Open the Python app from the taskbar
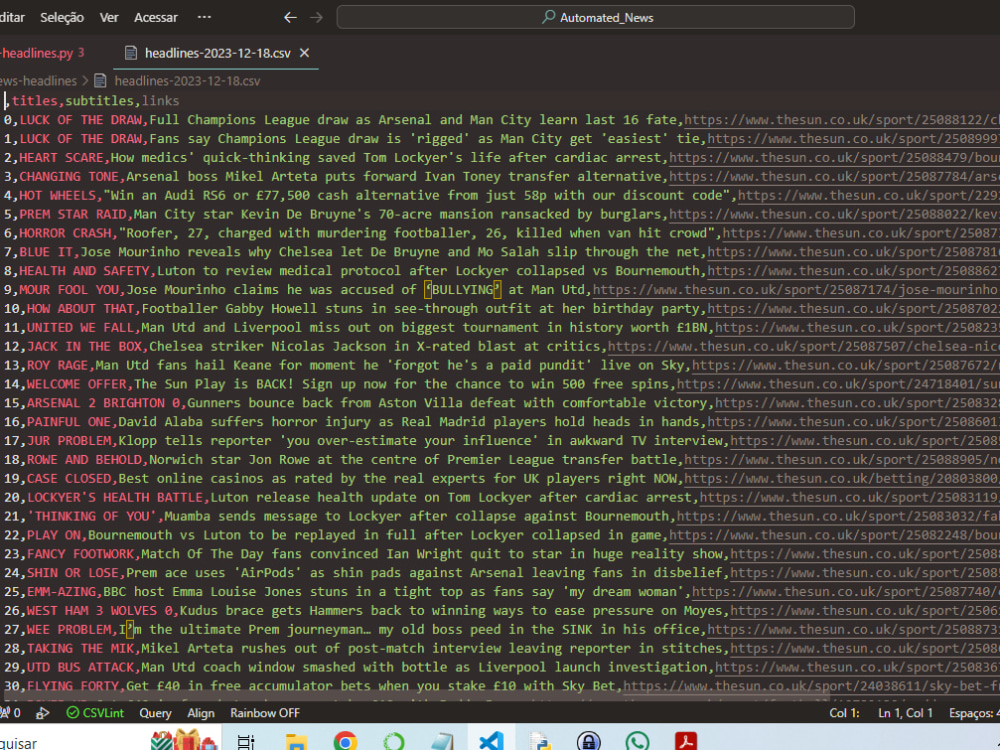This screenshot has width=1000, height=750. coord(540,742)
